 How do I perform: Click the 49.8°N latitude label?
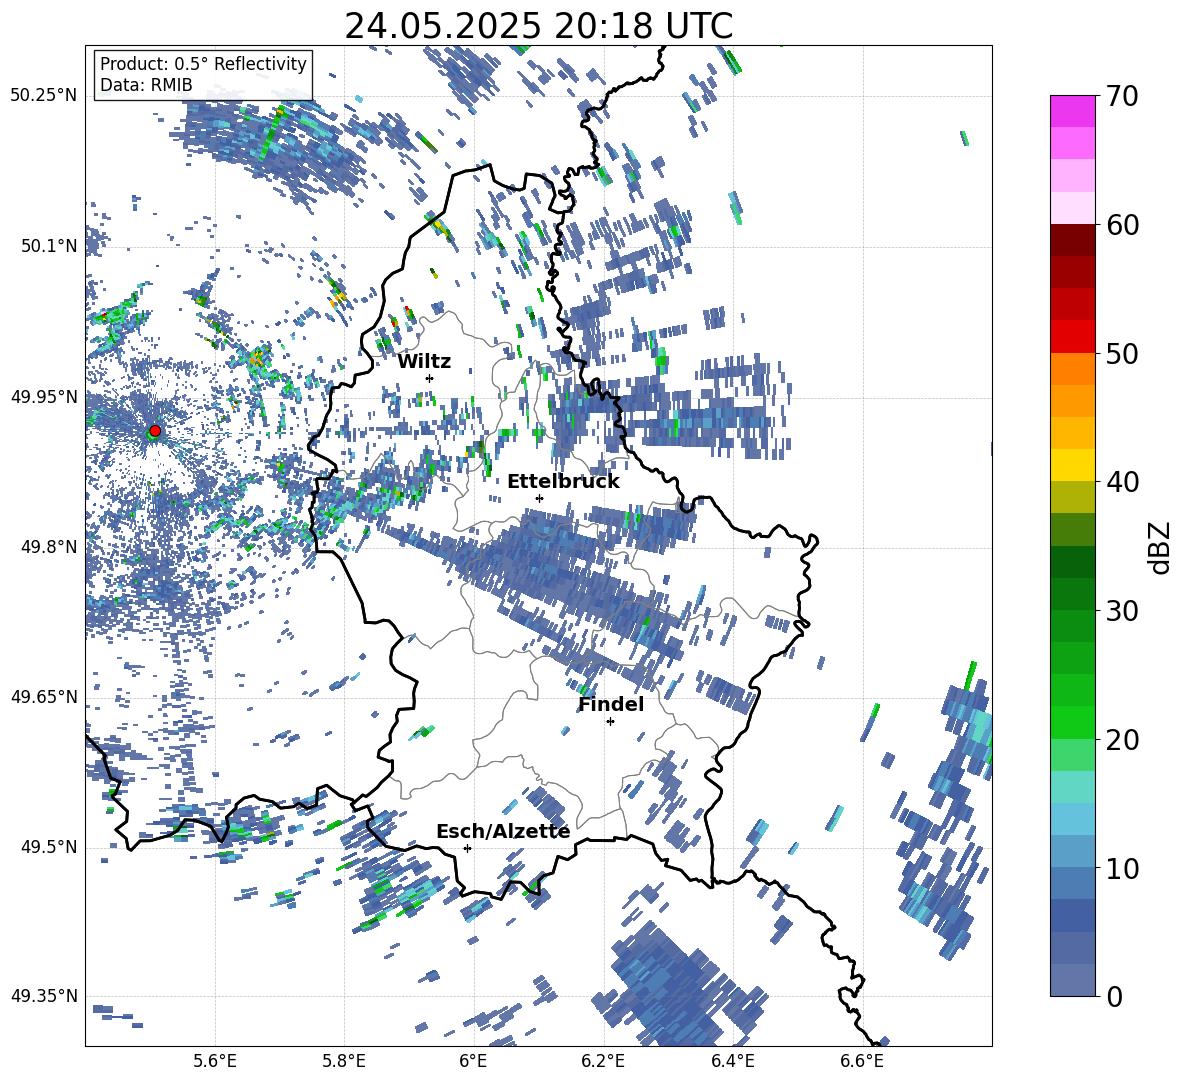[x=49, y=547]
